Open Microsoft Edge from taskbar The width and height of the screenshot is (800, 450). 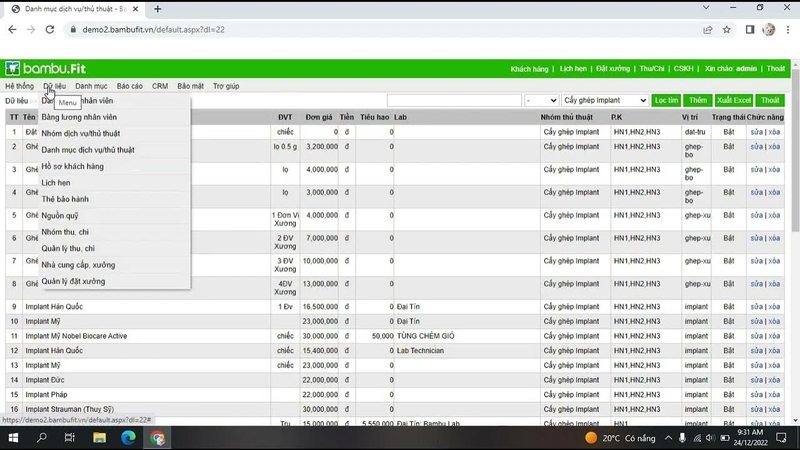pyautogui.click(x=128, y=438)
